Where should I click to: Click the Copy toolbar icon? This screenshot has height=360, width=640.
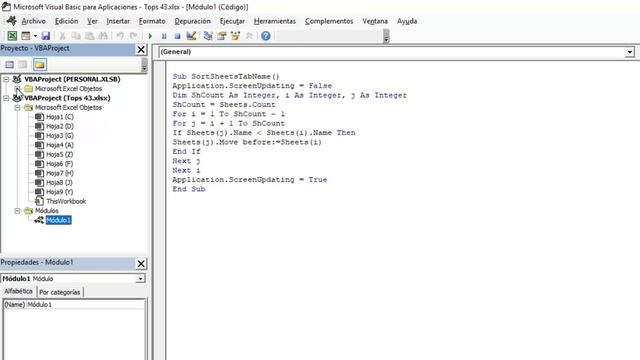pos(76,36)
